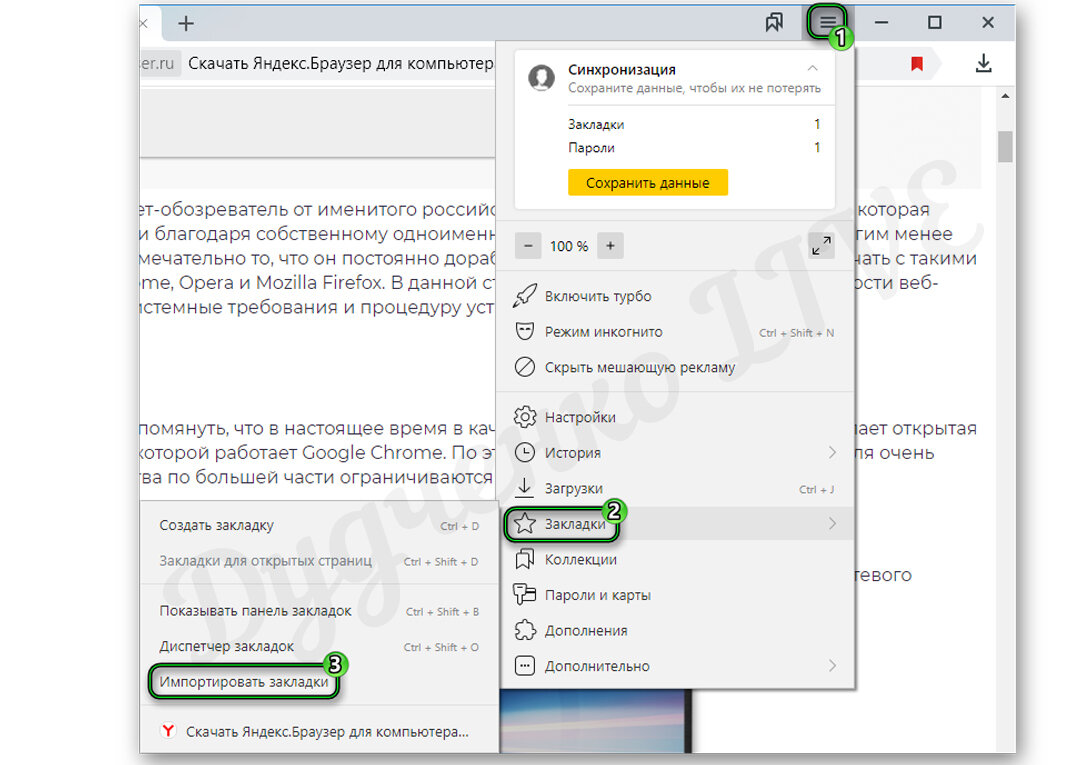Open the bookmarks collections icon in the title bar
Image resolution: width=1089 pixels, height=765 pixels.
[x=774, y=23]
